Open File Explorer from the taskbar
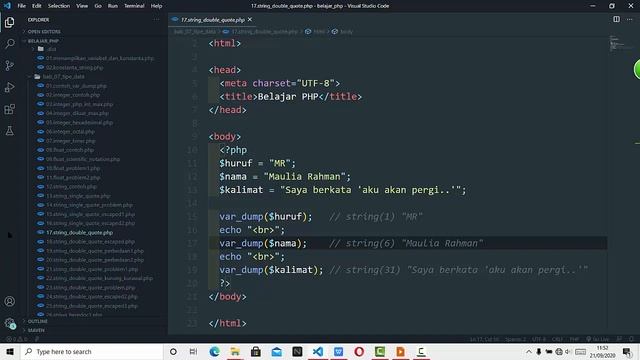Screen dimensions: 640x360 pyautogui.click(x=235, y=351)
